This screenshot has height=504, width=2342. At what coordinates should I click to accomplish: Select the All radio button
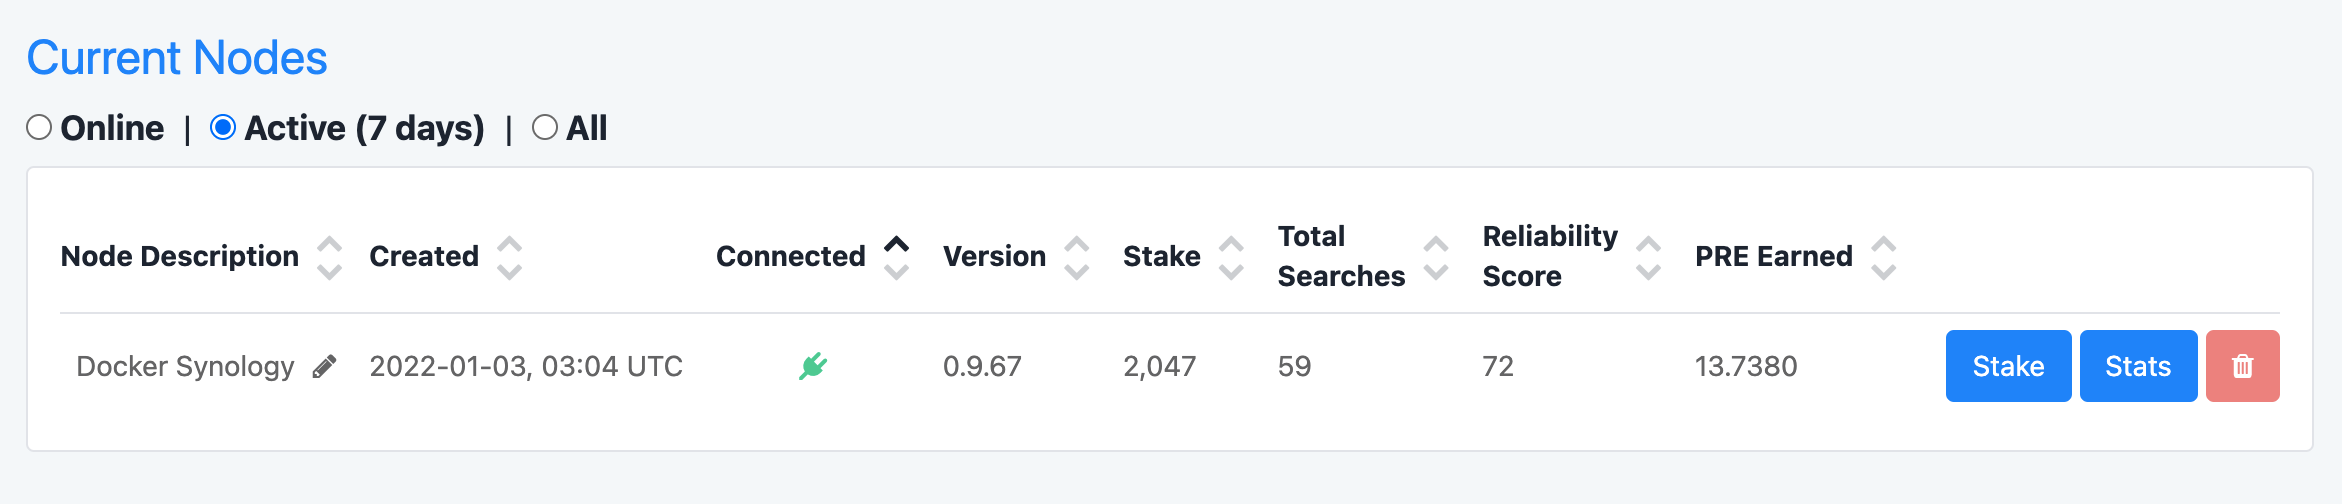point(545,127)
